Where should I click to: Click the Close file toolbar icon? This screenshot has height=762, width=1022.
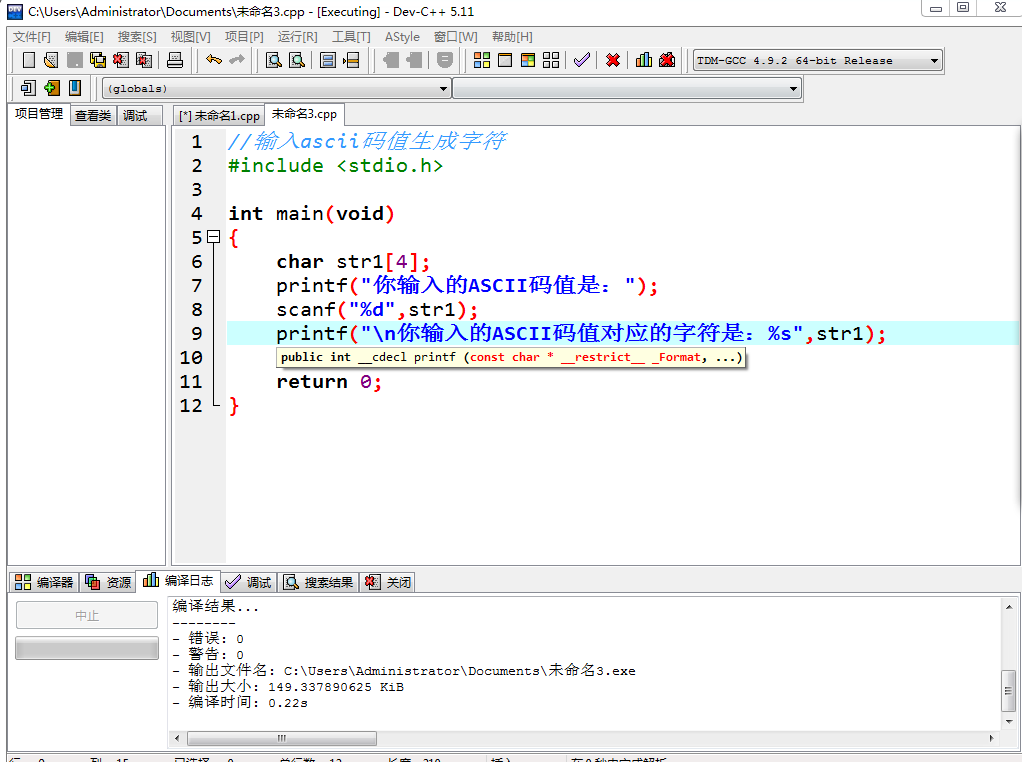[x=121, y=61]
